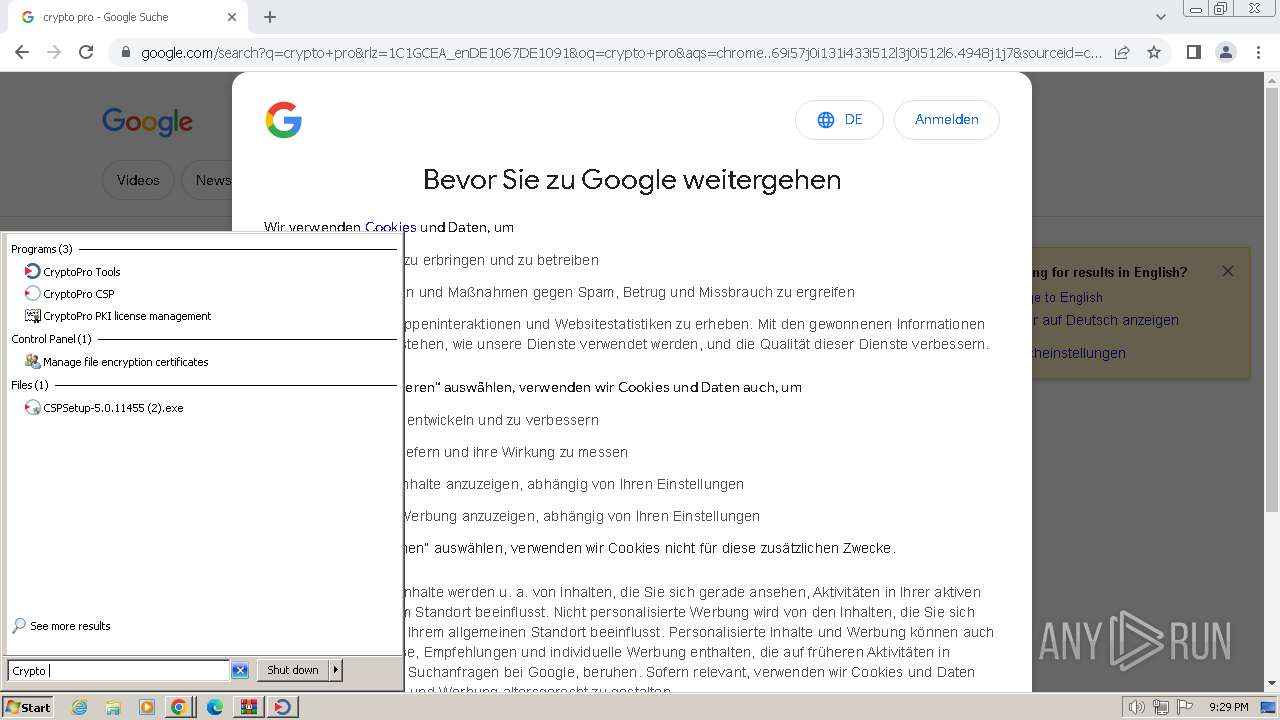Bookmark this page with the star
This screenshot has width=1280, height=720.
click(x=1154, y=52)
